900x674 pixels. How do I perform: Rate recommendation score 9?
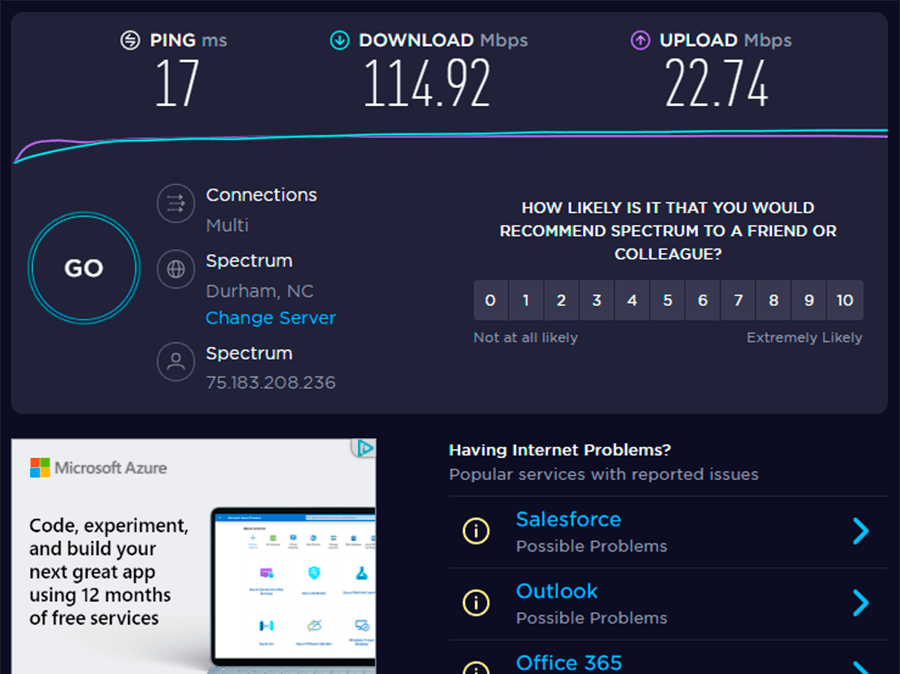coord(809,300)
